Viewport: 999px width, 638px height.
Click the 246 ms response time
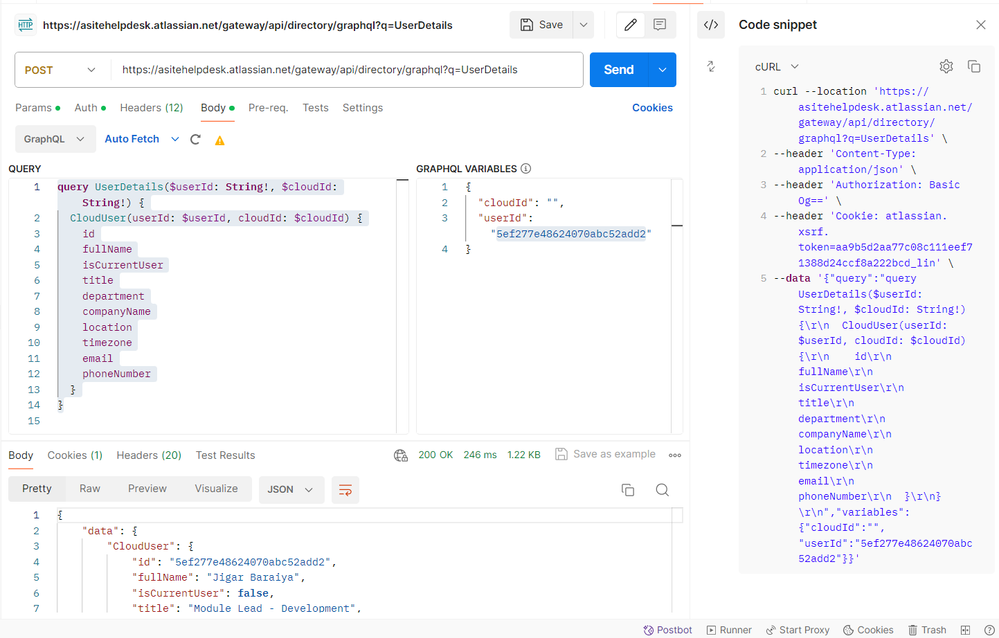click(480, 455)
